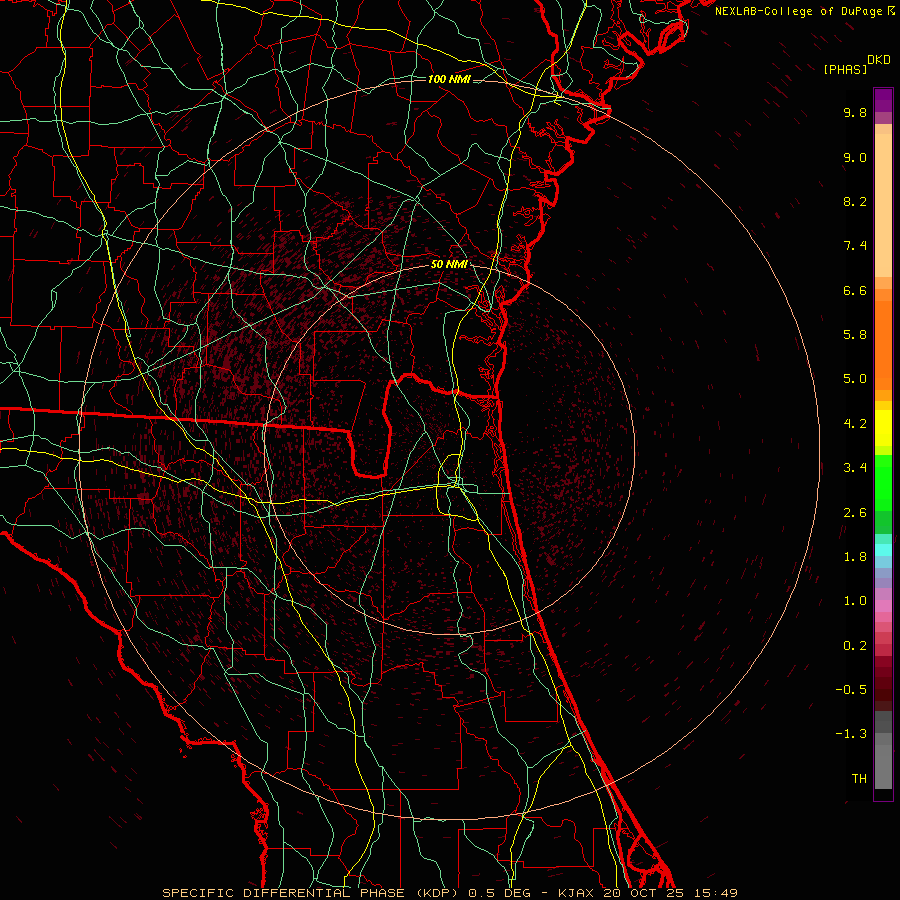Click the [PHAS] units label
The height and width of the screenshot is (900, 900).
[845, 69]
